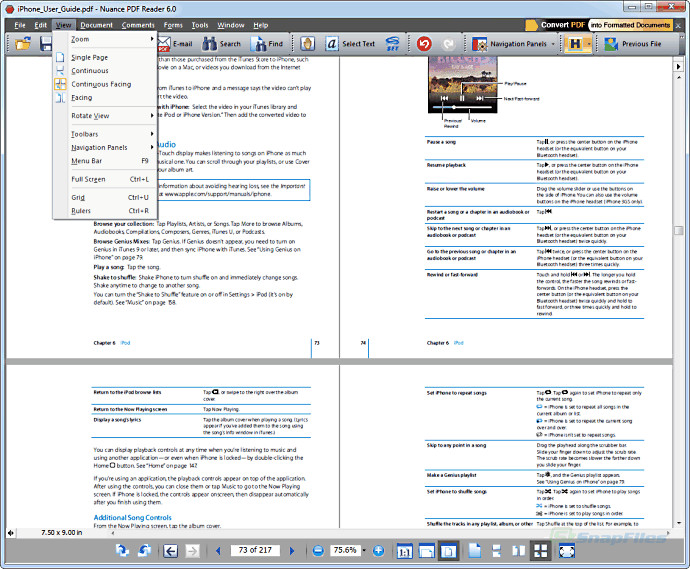Click the Single Page layout icon in bottom bar
Image resolution: width=690 pixels, height=569 pixels.
pos(474,551)
